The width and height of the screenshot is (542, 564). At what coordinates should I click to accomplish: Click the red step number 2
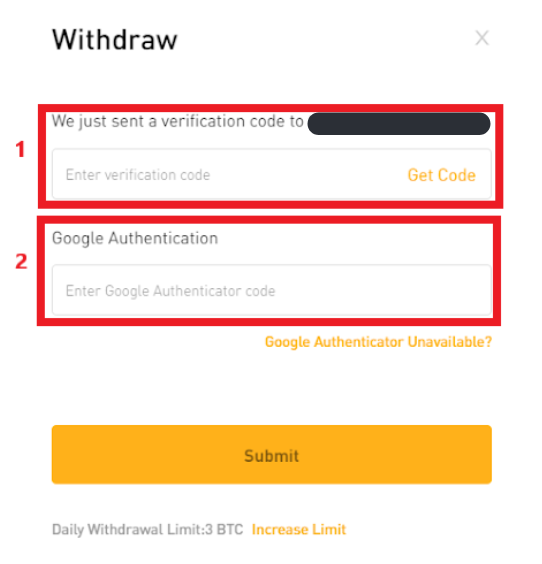pyautogui.click(x=21, y=261)
